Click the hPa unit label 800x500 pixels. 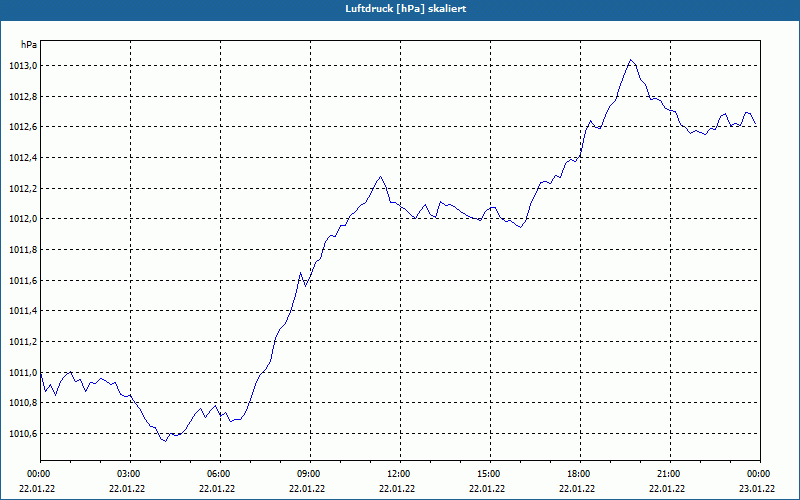29,45
